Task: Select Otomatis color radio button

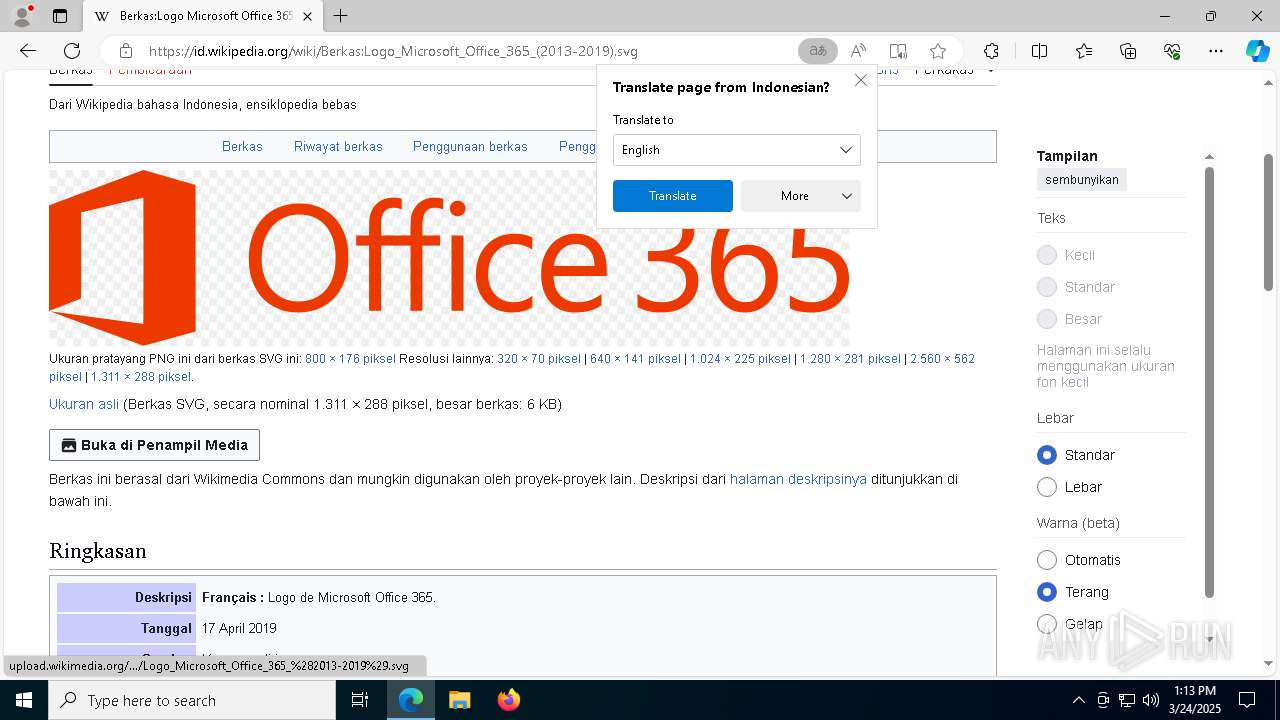Action: coord(1047,560)
